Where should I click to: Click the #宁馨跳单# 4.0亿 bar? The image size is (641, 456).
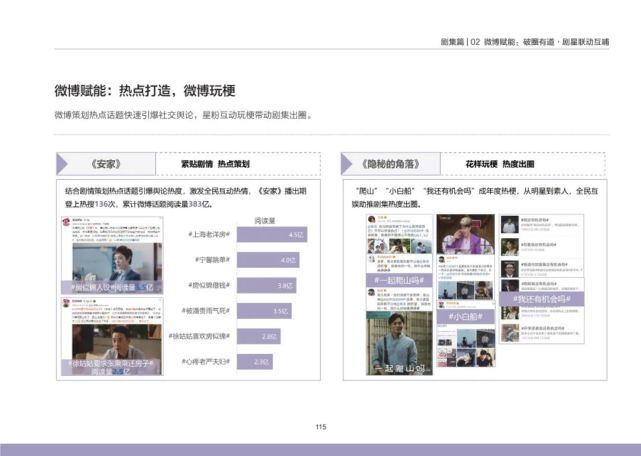268,260
